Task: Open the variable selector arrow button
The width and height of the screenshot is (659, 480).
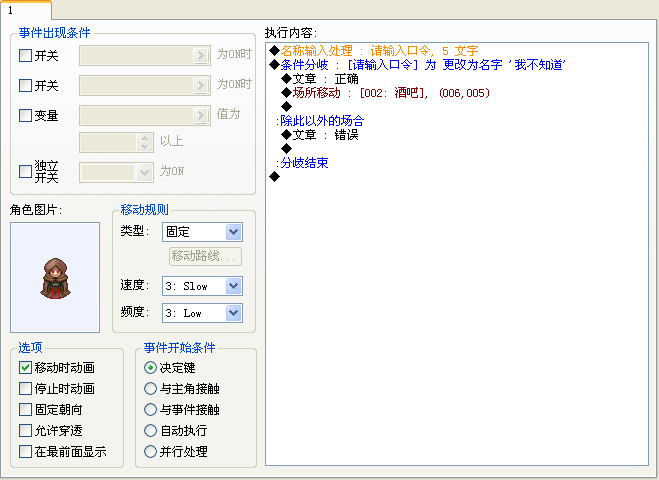Action: [201, 115]
